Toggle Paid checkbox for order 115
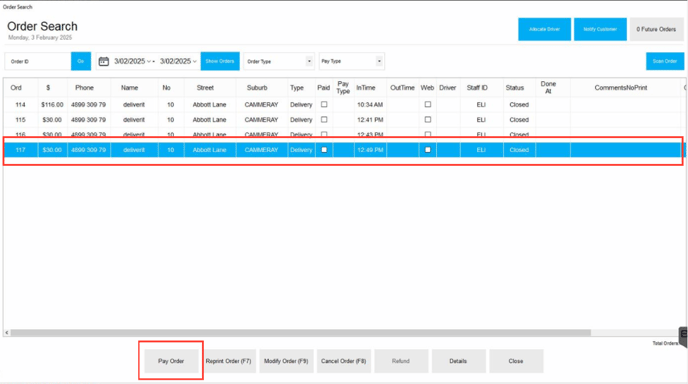The height and width of the screenshot is (384, 688). click(x=324, y=119)
